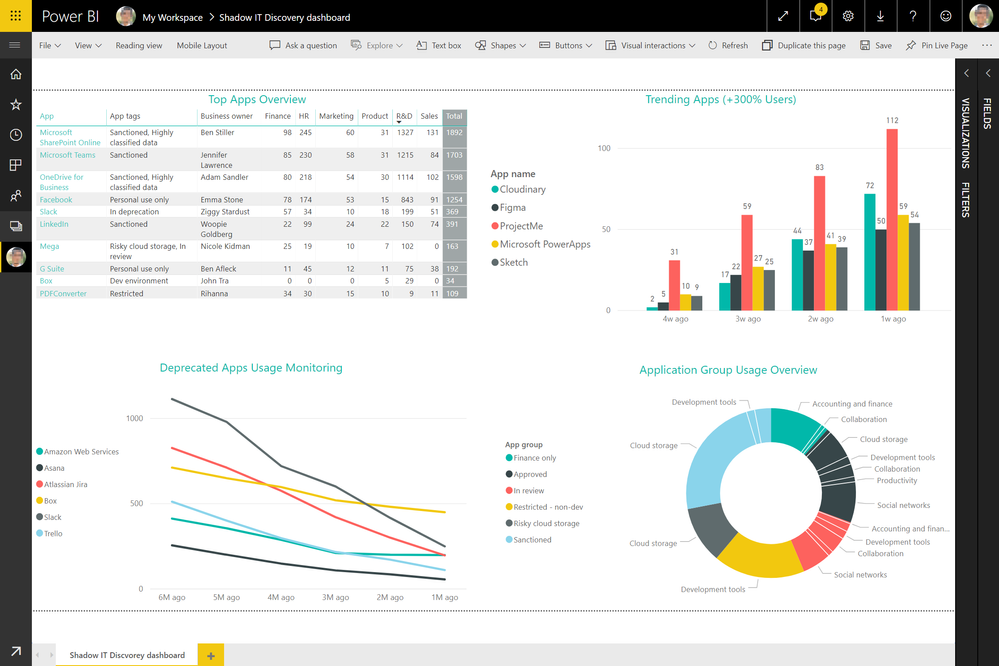This screenshot has width=999, height=666.
Task: Select ProjectMe legend color dot
Action: click(495, 226)
